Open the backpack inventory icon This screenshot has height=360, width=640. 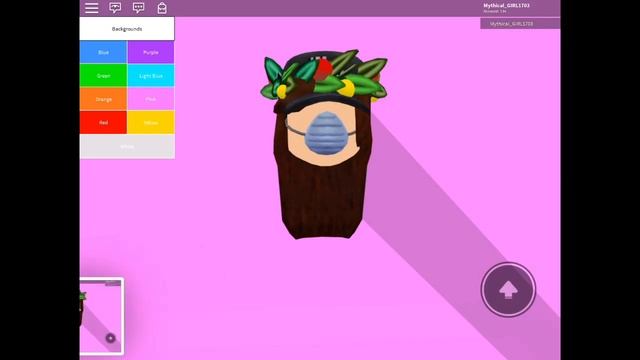point(162,8)
